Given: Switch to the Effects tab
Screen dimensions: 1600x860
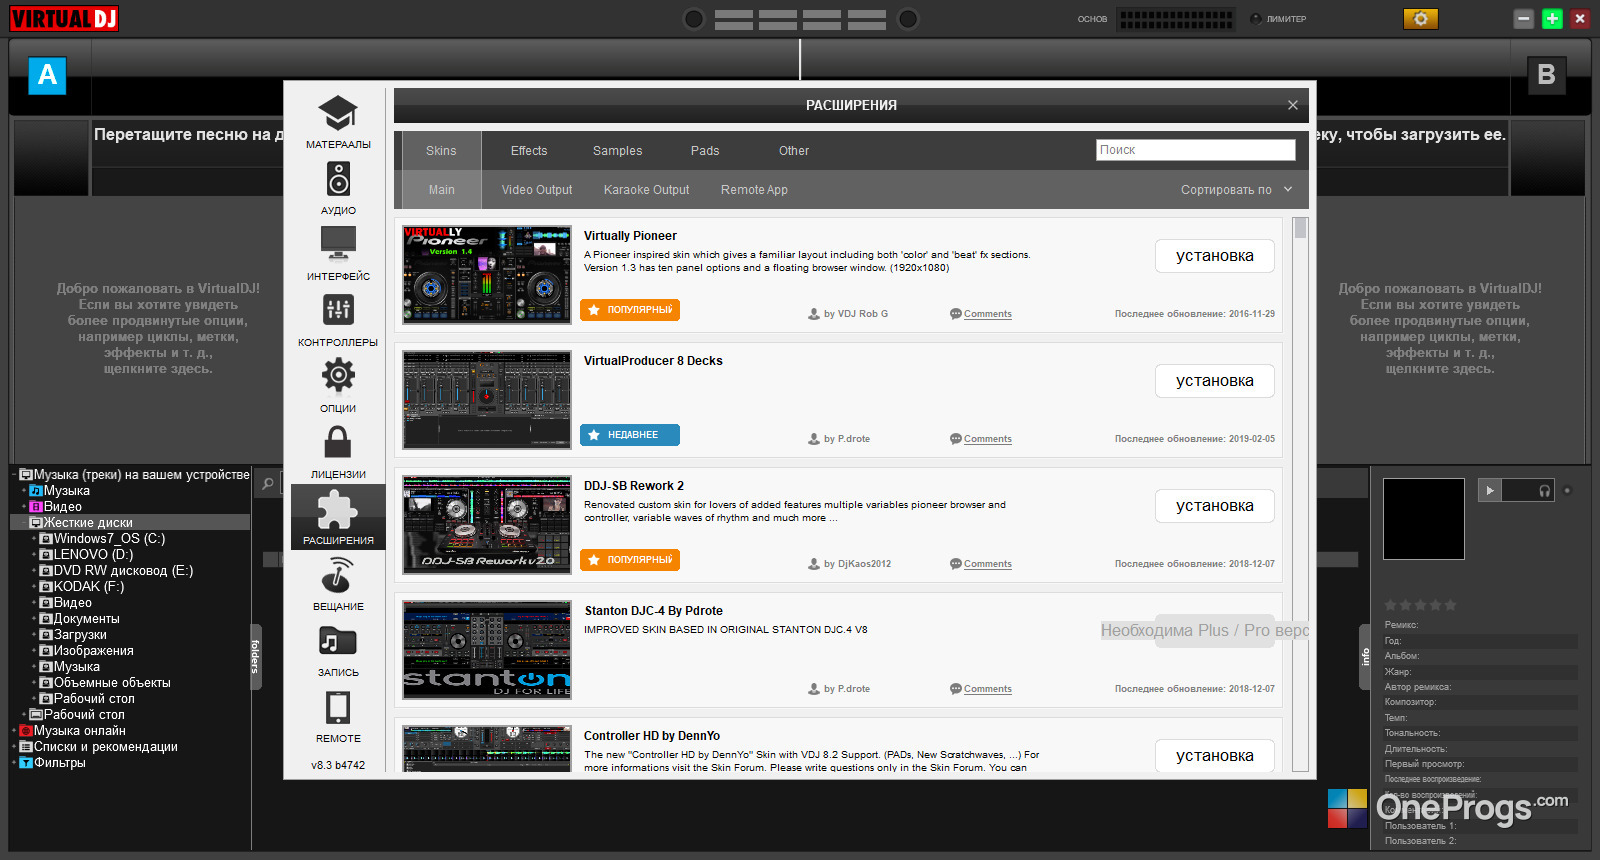Looking at the screenshot, I should tap(529, 151).
